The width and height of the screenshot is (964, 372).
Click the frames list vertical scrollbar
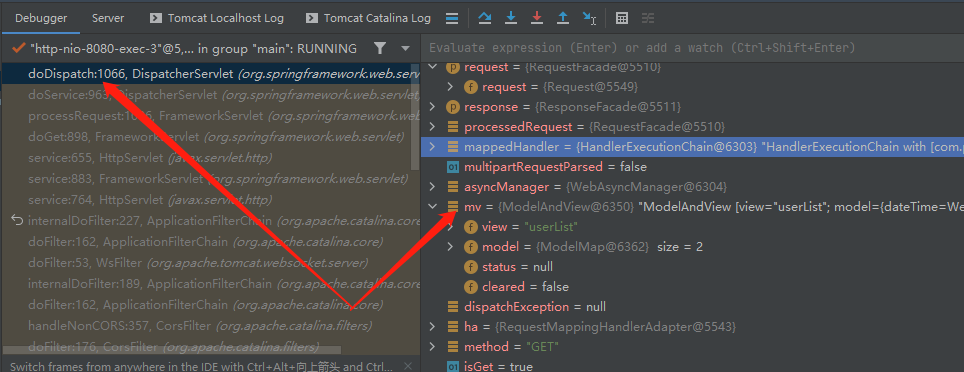[x=416, y=117]
